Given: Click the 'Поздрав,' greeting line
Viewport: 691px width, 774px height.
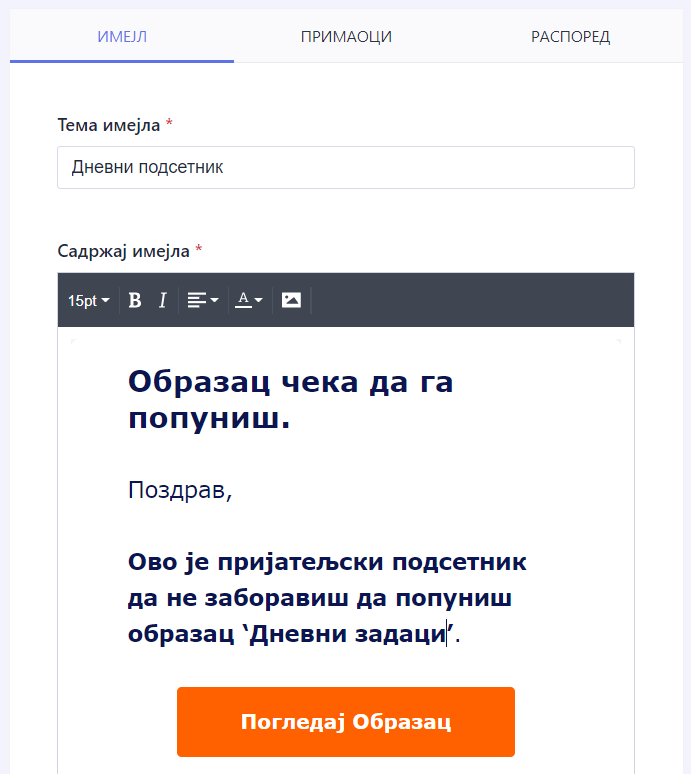Looking at the screenshot, I should [x=180, y=490].
